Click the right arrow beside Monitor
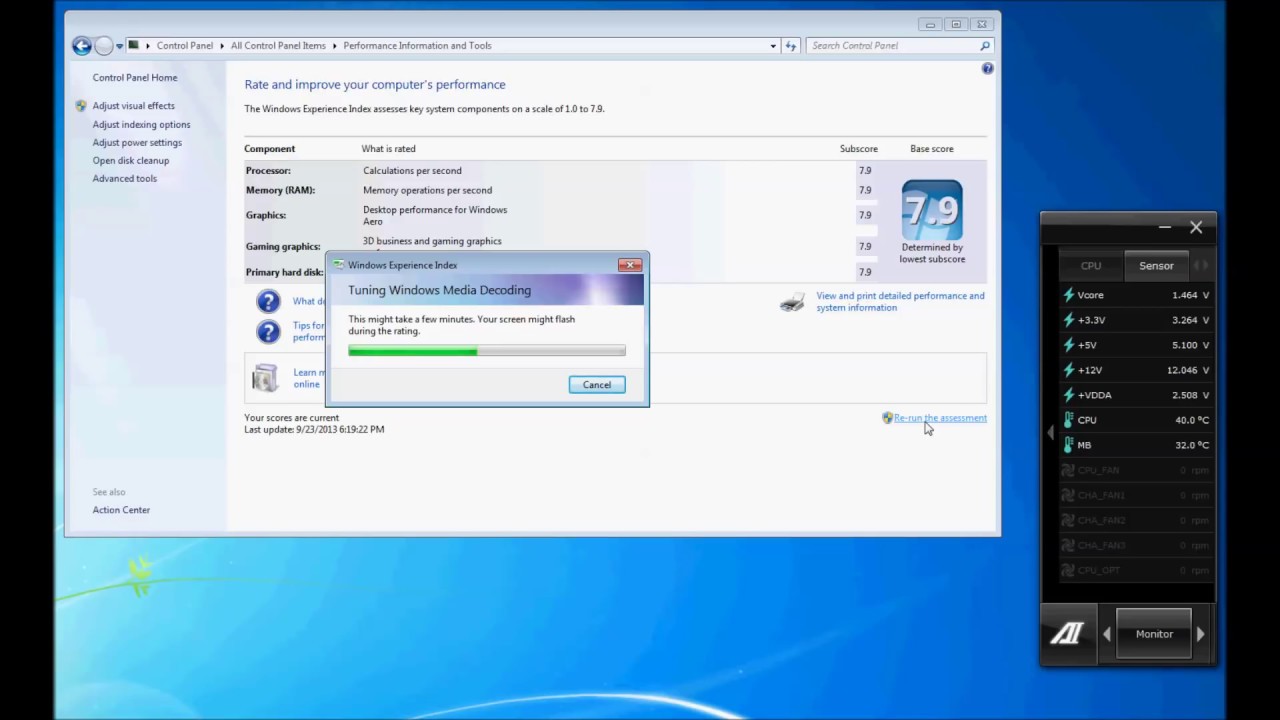Image resolution: width=1280 pixels, height=720 pixels. click(1200, 634)
